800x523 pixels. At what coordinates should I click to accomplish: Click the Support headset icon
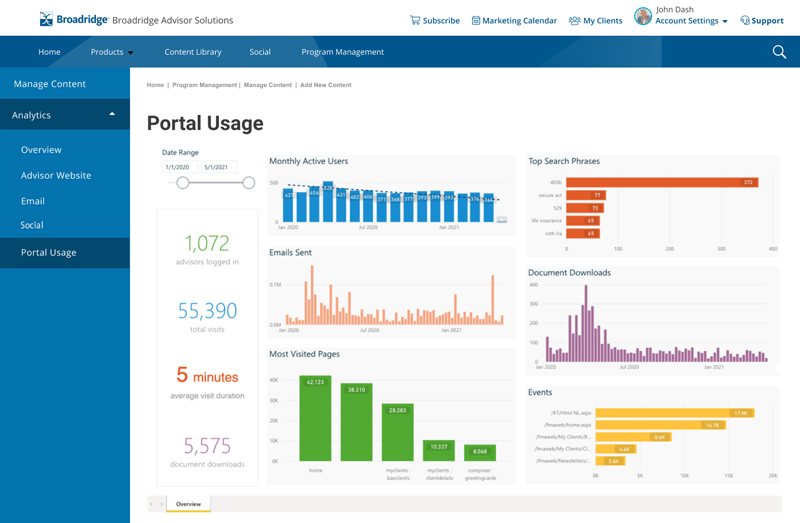(x=745, y=20)
